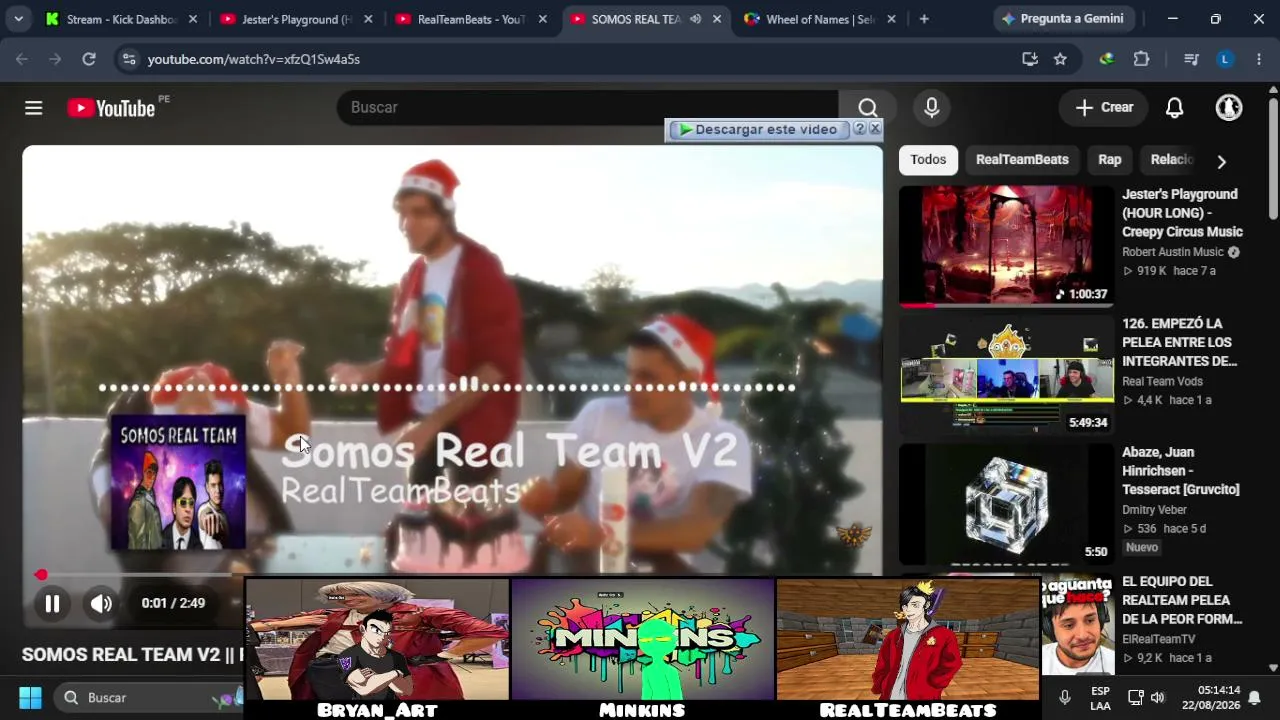Click the Real Team Vods channel name
This screenshot has height=720, width=1280.
pos(1162,381)
